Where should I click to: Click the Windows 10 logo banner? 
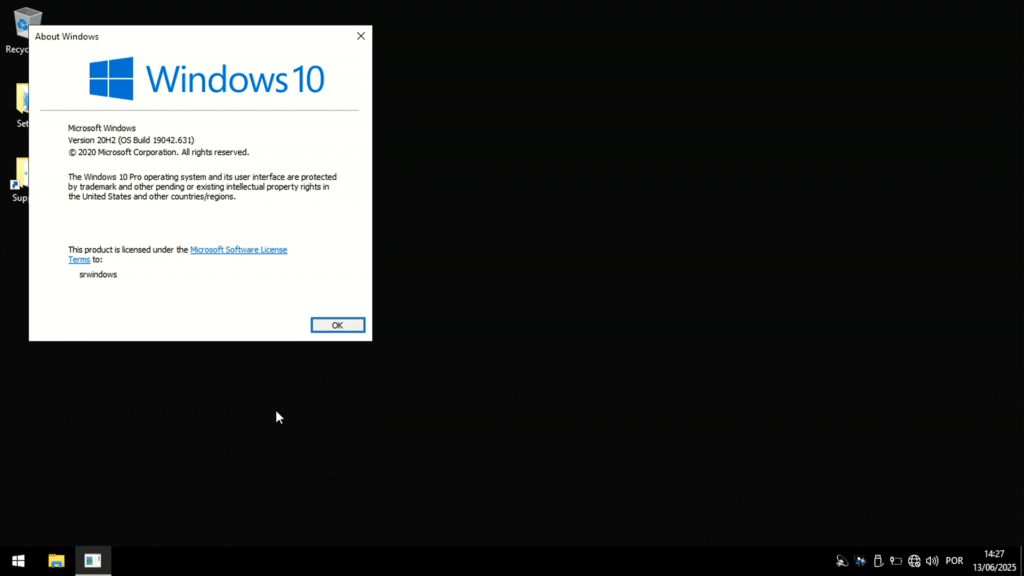tap(206, 79)
